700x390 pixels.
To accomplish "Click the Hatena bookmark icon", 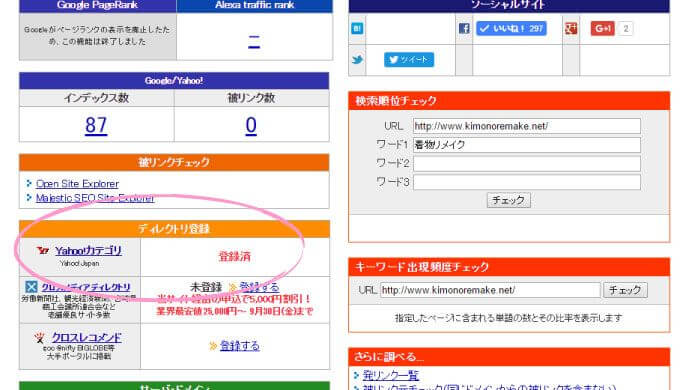I will pyautogui.click(x=357, y=29).
